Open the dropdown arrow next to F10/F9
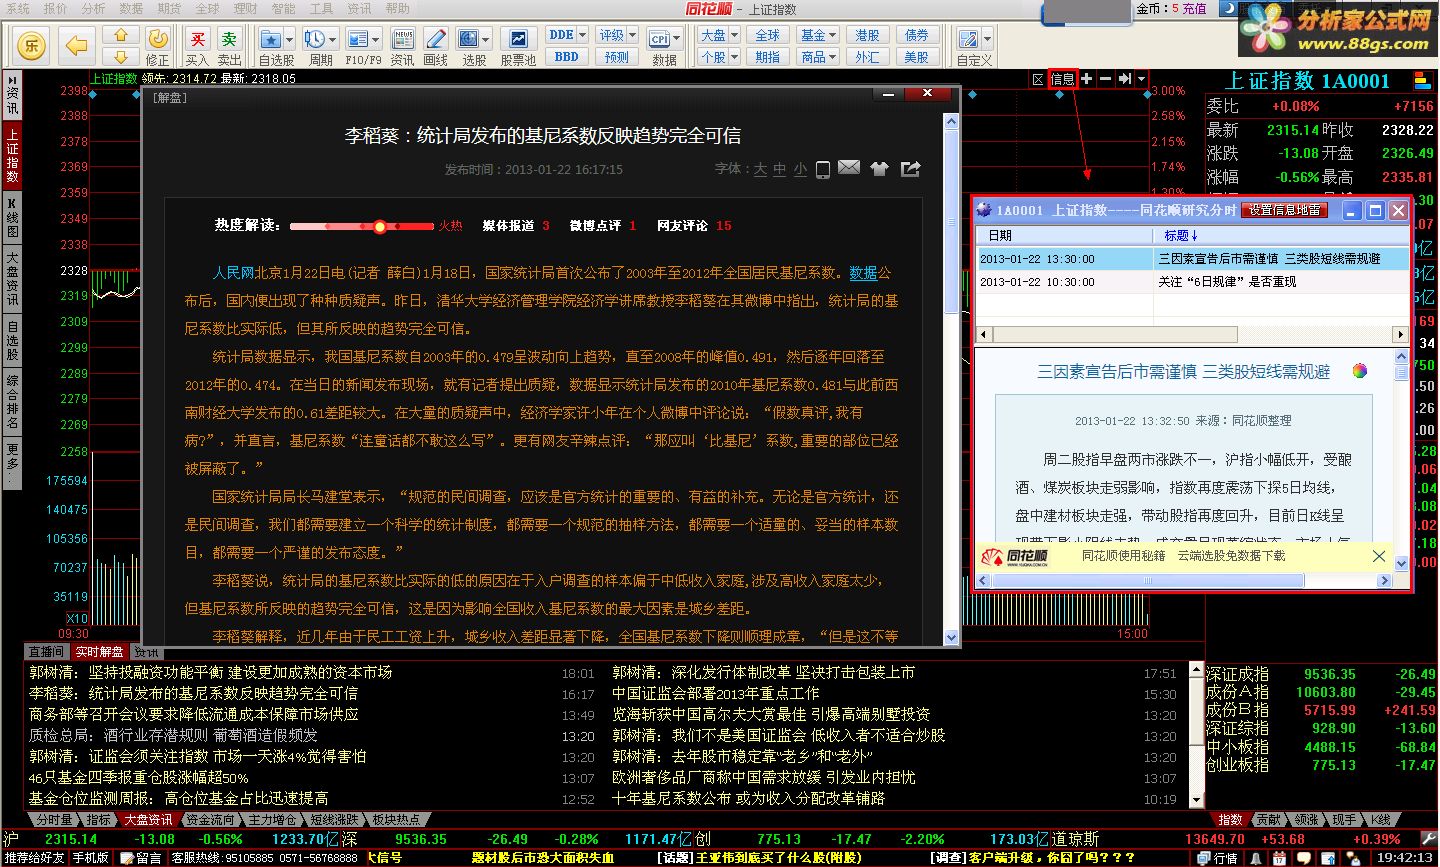 point(376,40)
